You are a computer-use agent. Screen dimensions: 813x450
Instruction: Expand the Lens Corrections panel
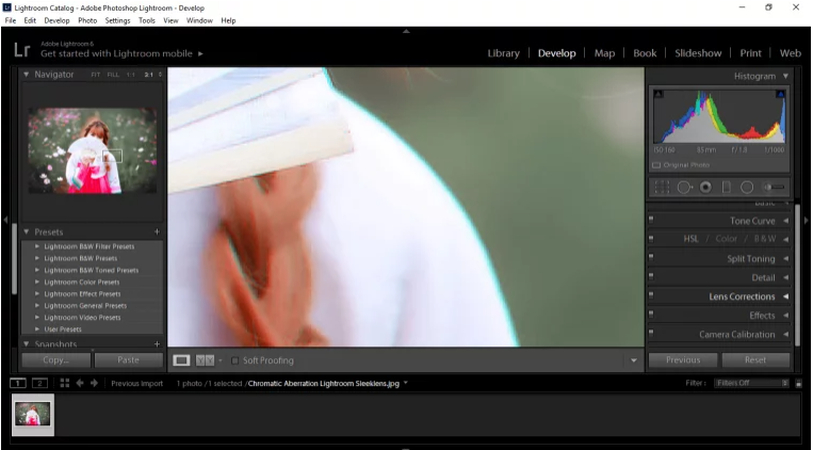coord(786,297)
